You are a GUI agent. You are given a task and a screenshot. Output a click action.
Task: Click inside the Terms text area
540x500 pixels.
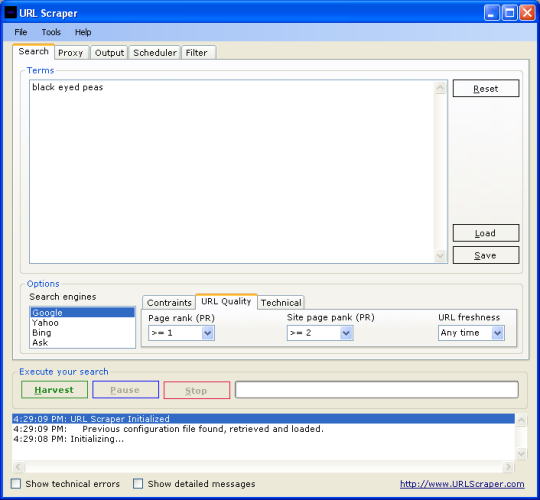click(232, 172)
